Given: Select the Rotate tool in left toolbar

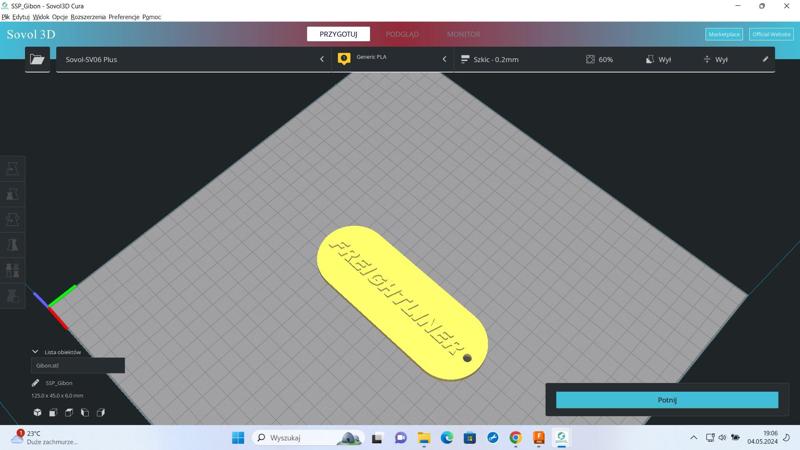Looking at the screenshot, I should [x=13, y=219].
